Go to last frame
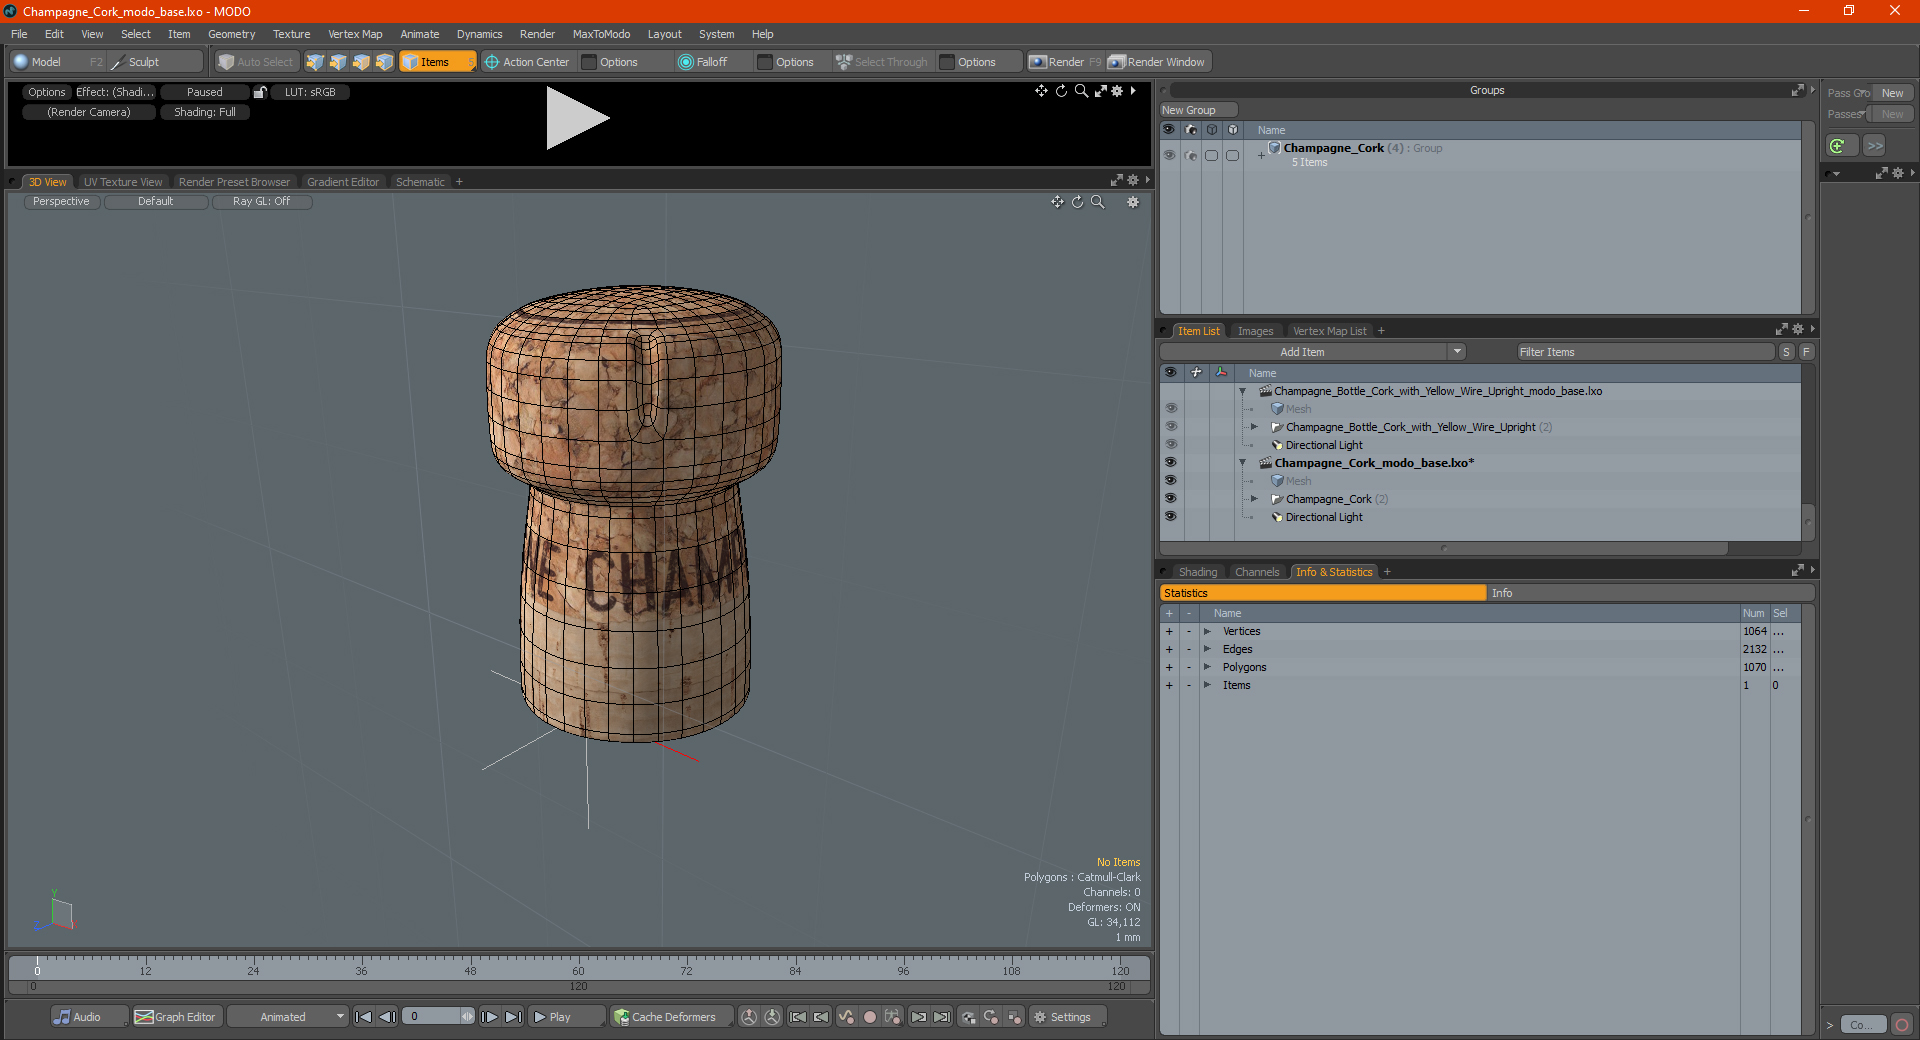 [513, 1017]
